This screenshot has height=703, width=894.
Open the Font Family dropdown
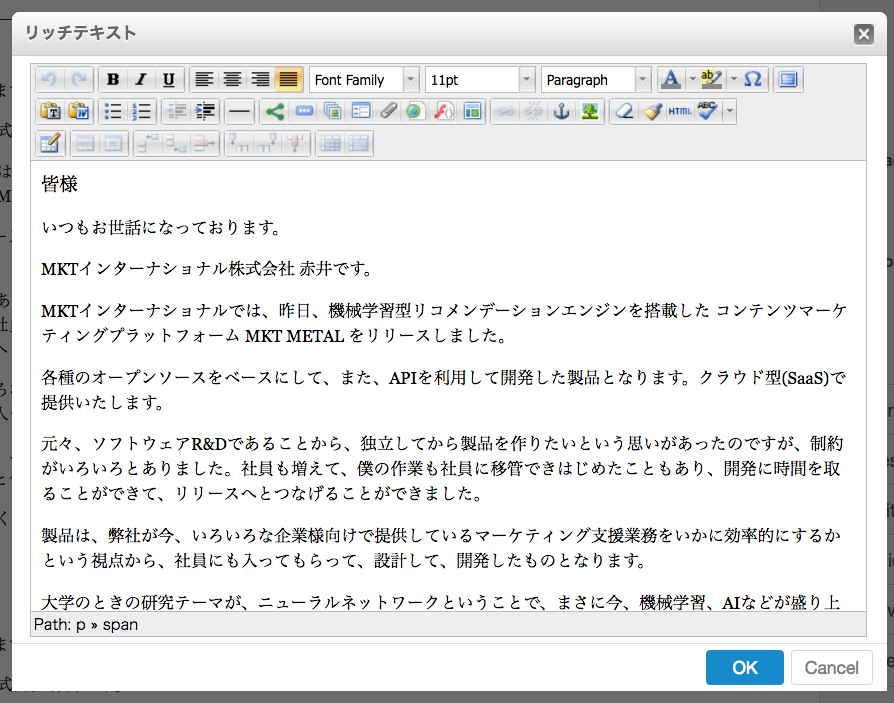pos(364,80)
